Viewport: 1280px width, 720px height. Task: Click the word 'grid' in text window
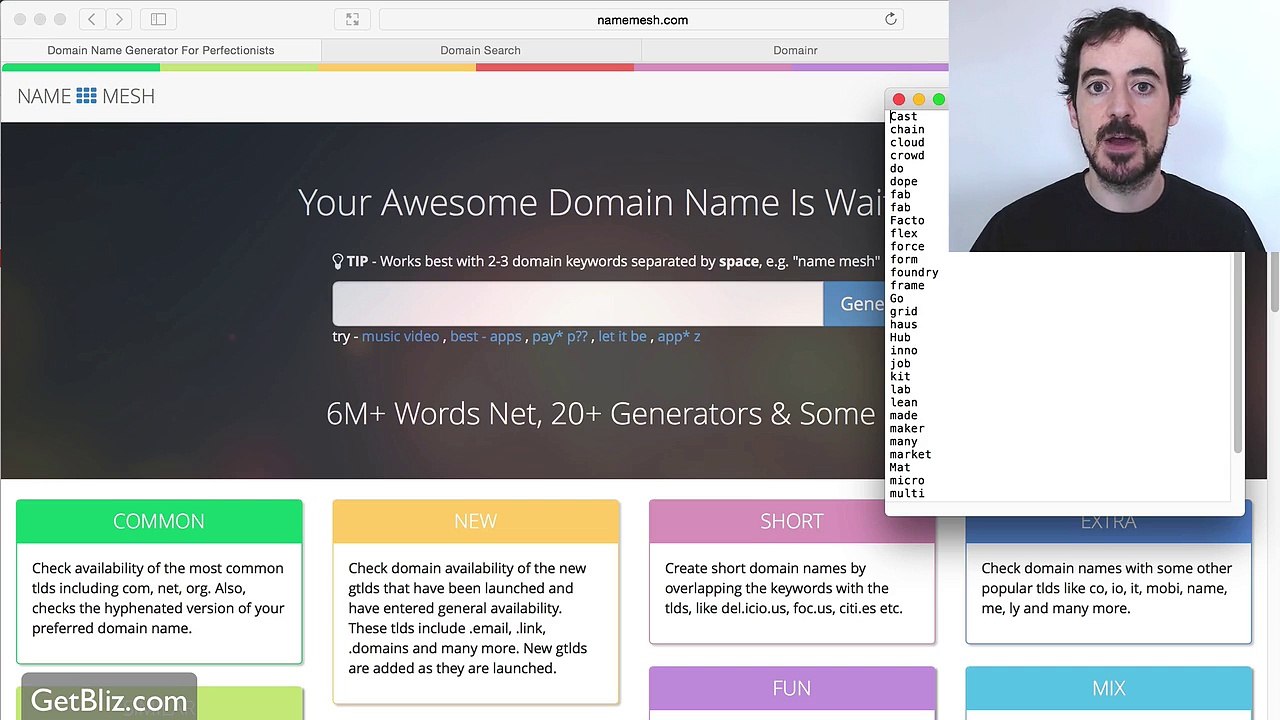(x=903, y=311)
